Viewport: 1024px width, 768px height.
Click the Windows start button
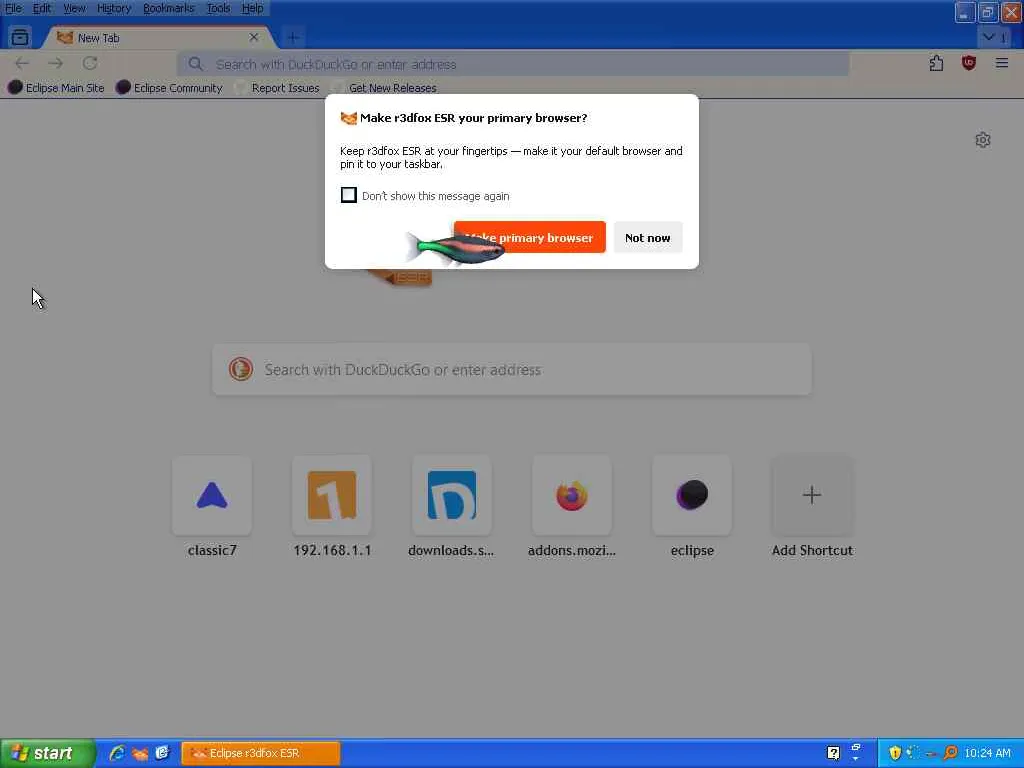pyautogui.click(x=47, y=753)
